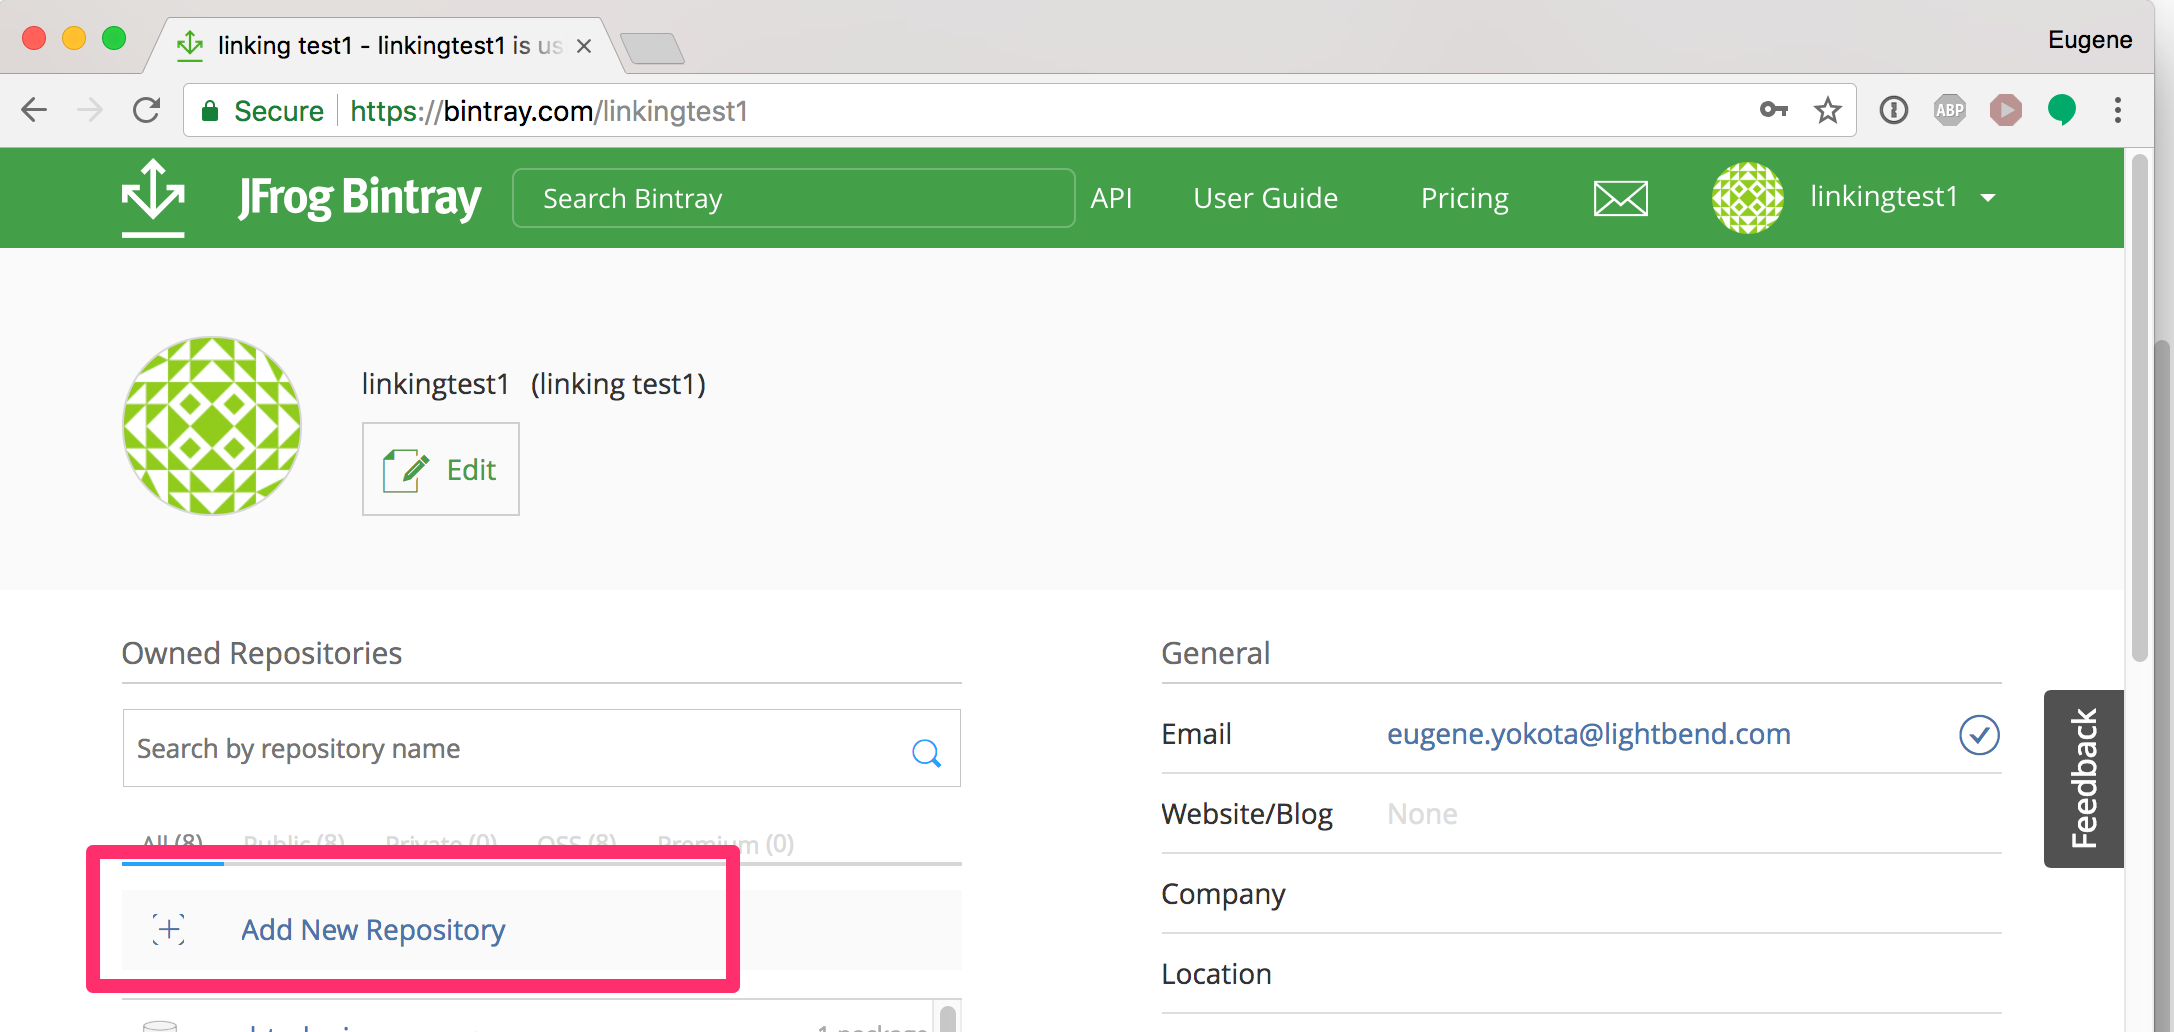Image resolution: width=2174 pixels, height=1032 pixels.
Task: Click the Edit profile button
Action: pyautogui.click(x=441, y=469)
